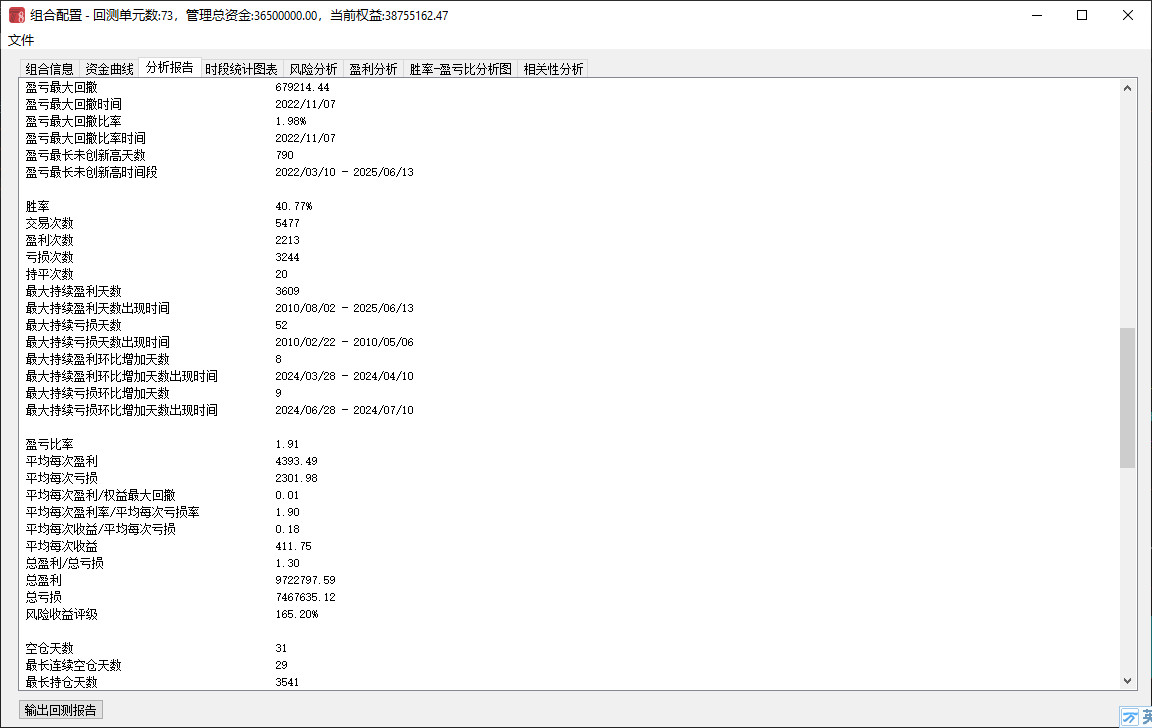Maximize the 组合配置 window
Screen dimensions: 1152x728
point(1082,16)
